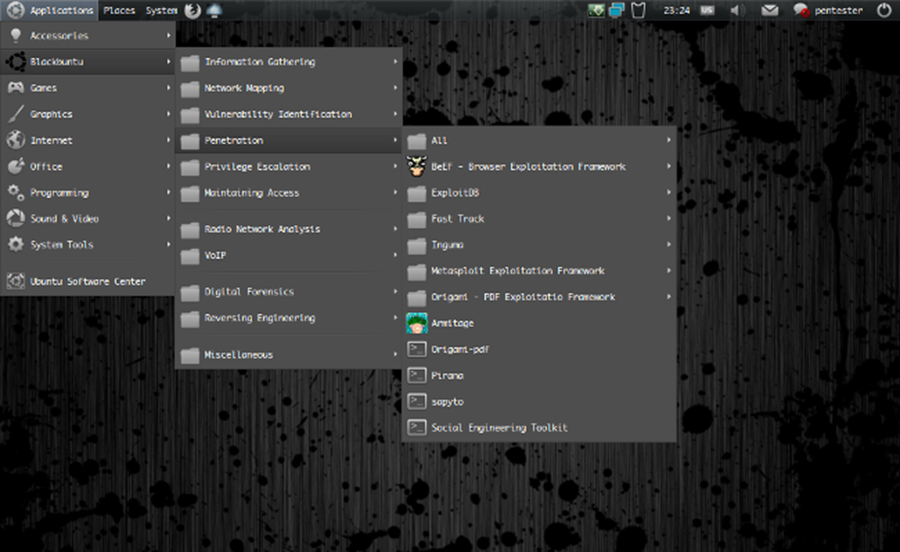Expand the Inguma submenu arrow
The image size is (900, 552).
(669, 244)
